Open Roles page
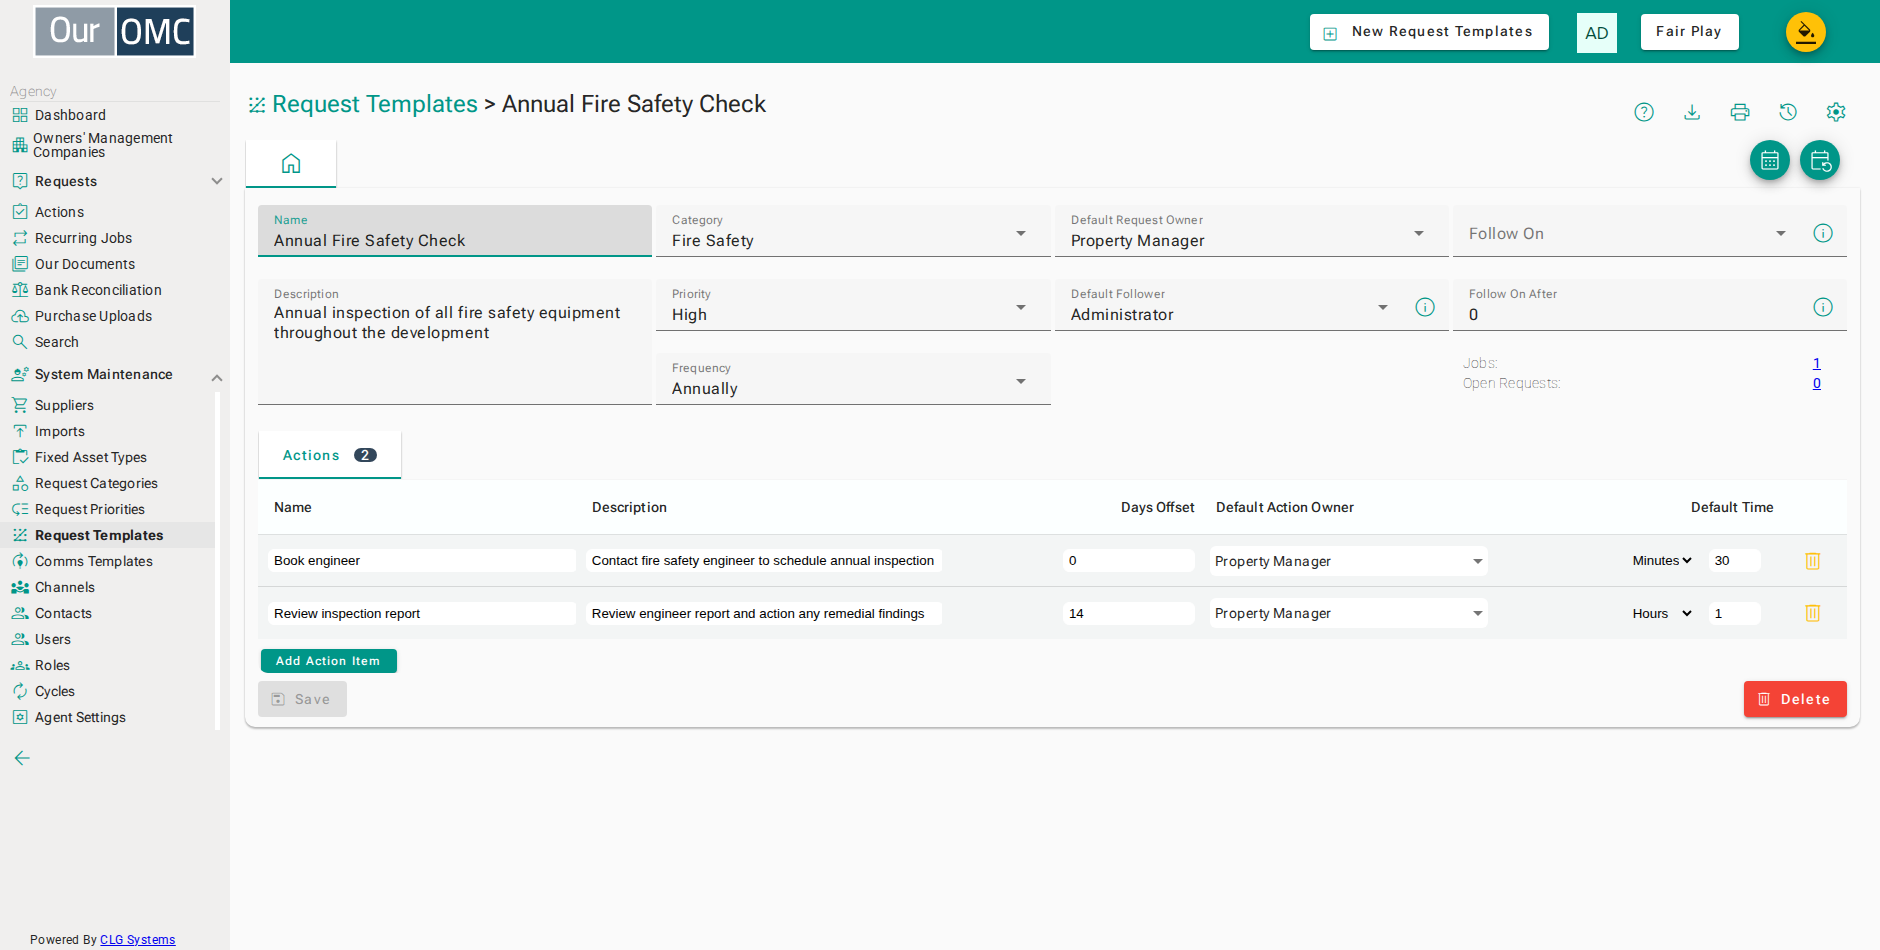The width and height of the screenshot is (1880, 950). point(52,665)
